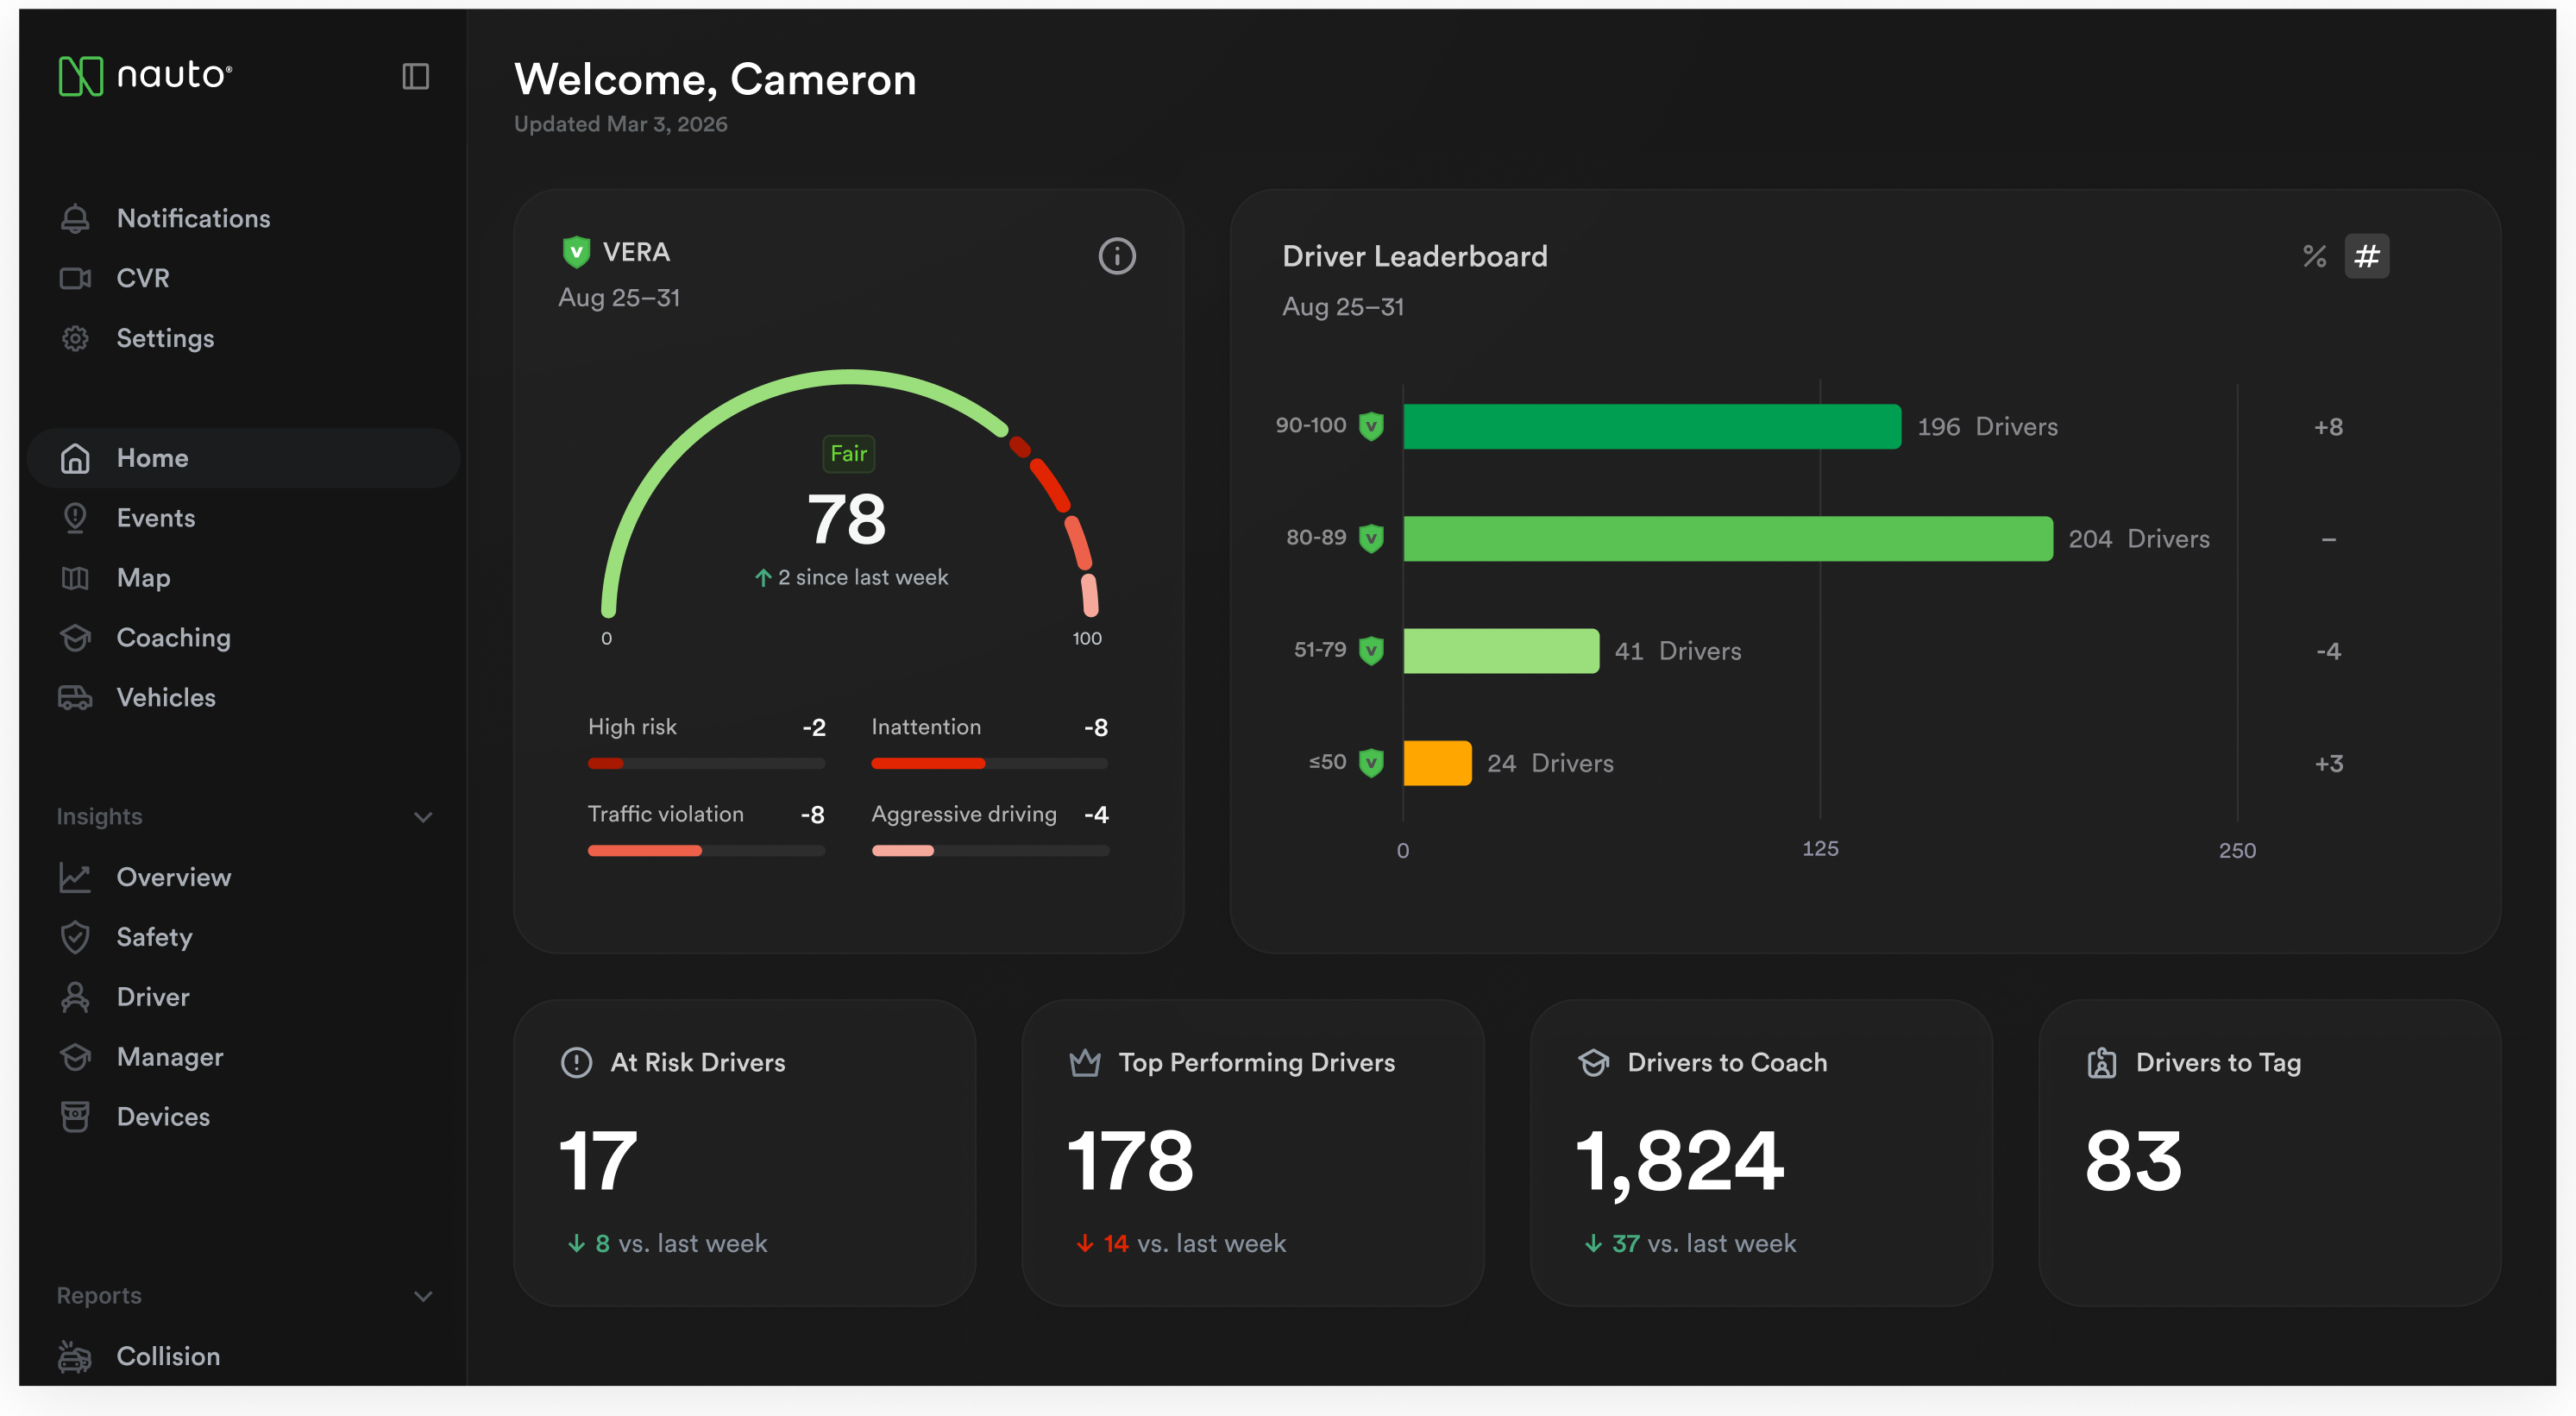Switch leaderboard to number (#) view
The width and height of the screenshot is (2576, 1416).
(2366, 256)
